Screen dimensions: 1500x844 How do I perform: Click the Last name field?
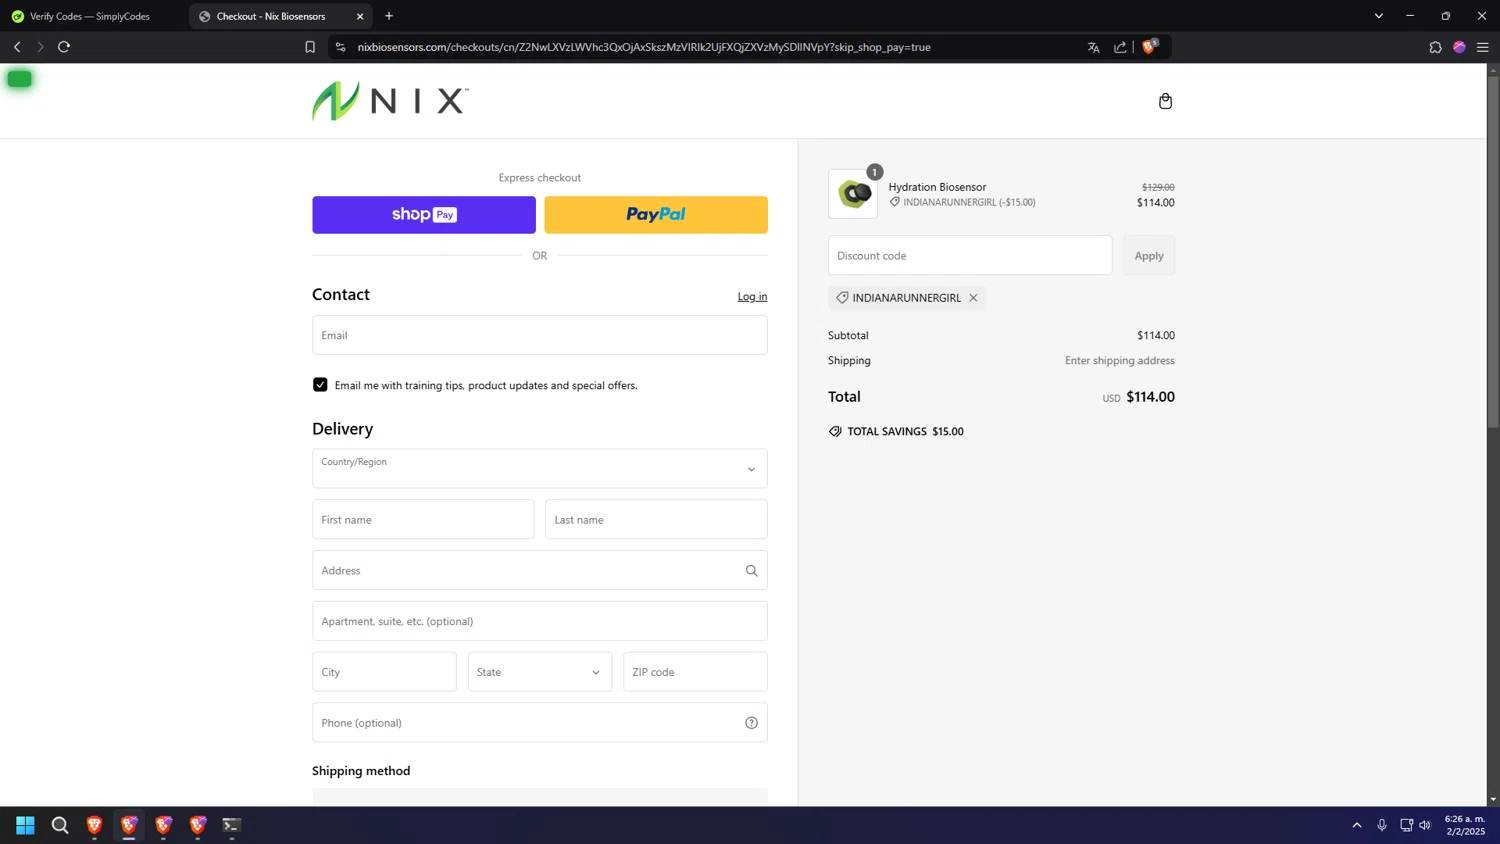pos(656,520)
